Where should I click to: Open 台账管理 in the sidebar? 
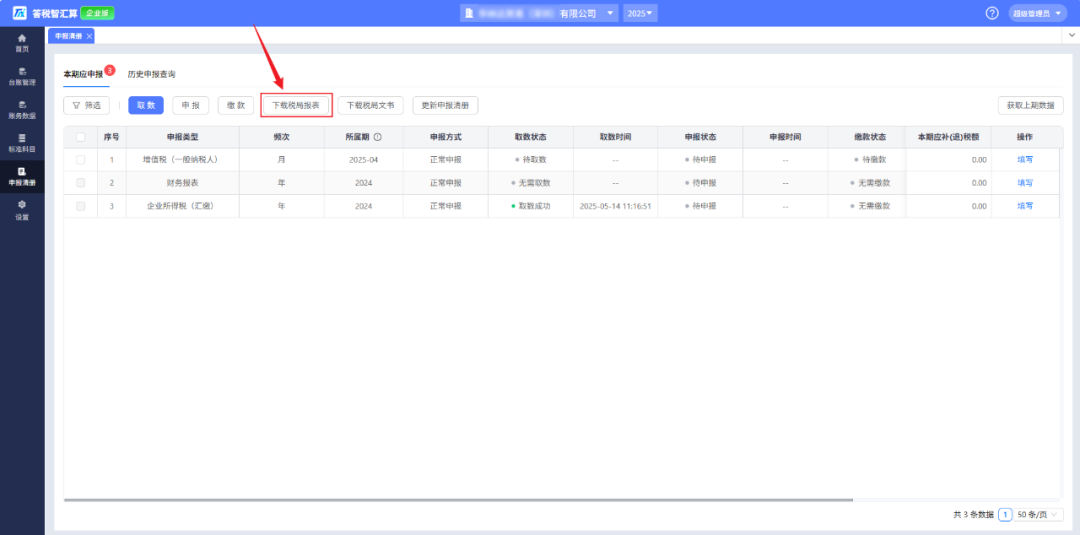[22, 76]
